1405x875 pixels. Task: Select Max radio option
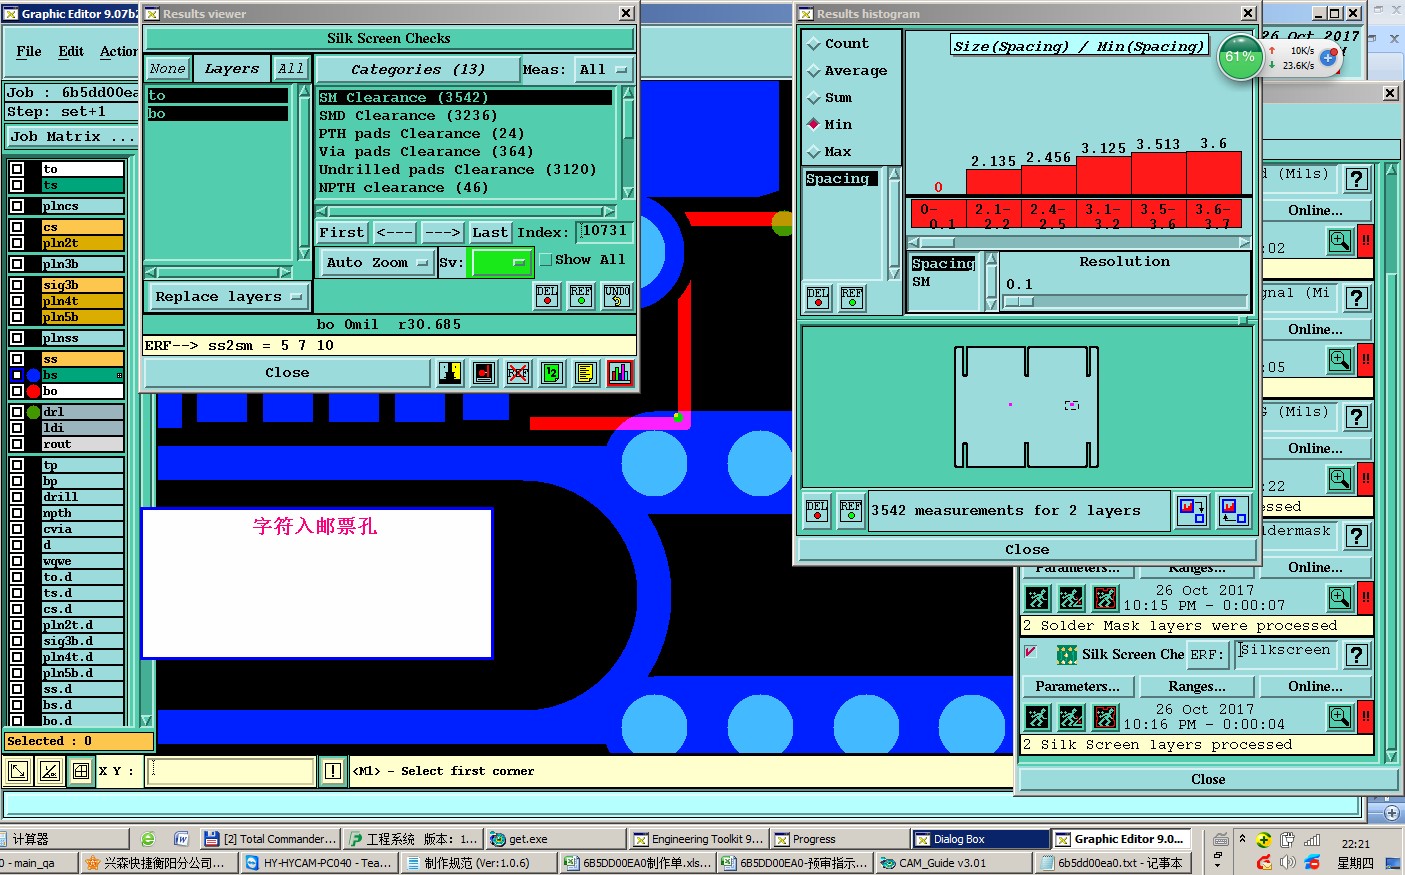point(814,152)
